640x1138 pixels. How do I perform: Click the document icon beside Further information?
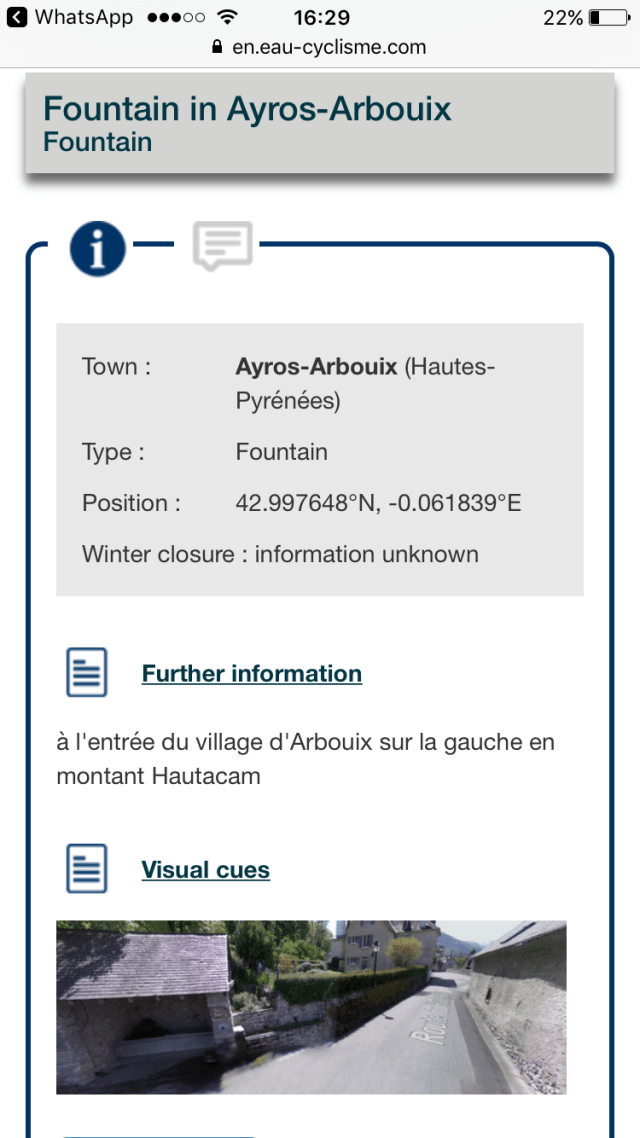[x=86, y=672]
